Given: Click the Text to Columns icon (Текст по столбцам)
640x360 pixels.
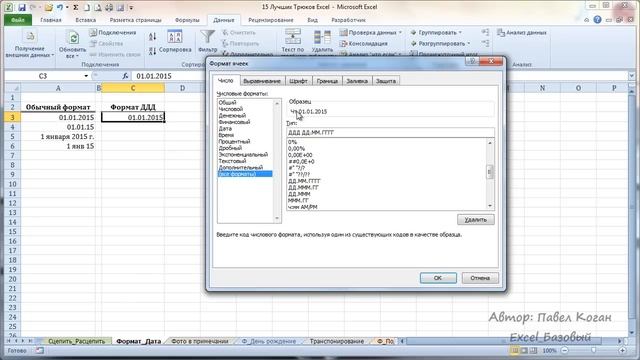Looking at the screenshot, I should tap(293, 37).
